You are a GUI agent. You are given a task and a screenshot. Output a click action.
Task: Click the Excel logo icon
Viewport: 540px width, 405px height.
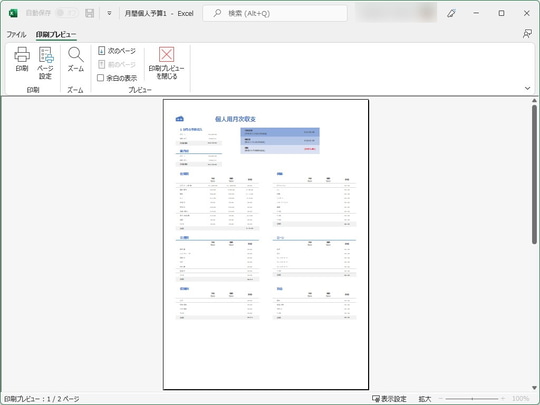point(13,13)
